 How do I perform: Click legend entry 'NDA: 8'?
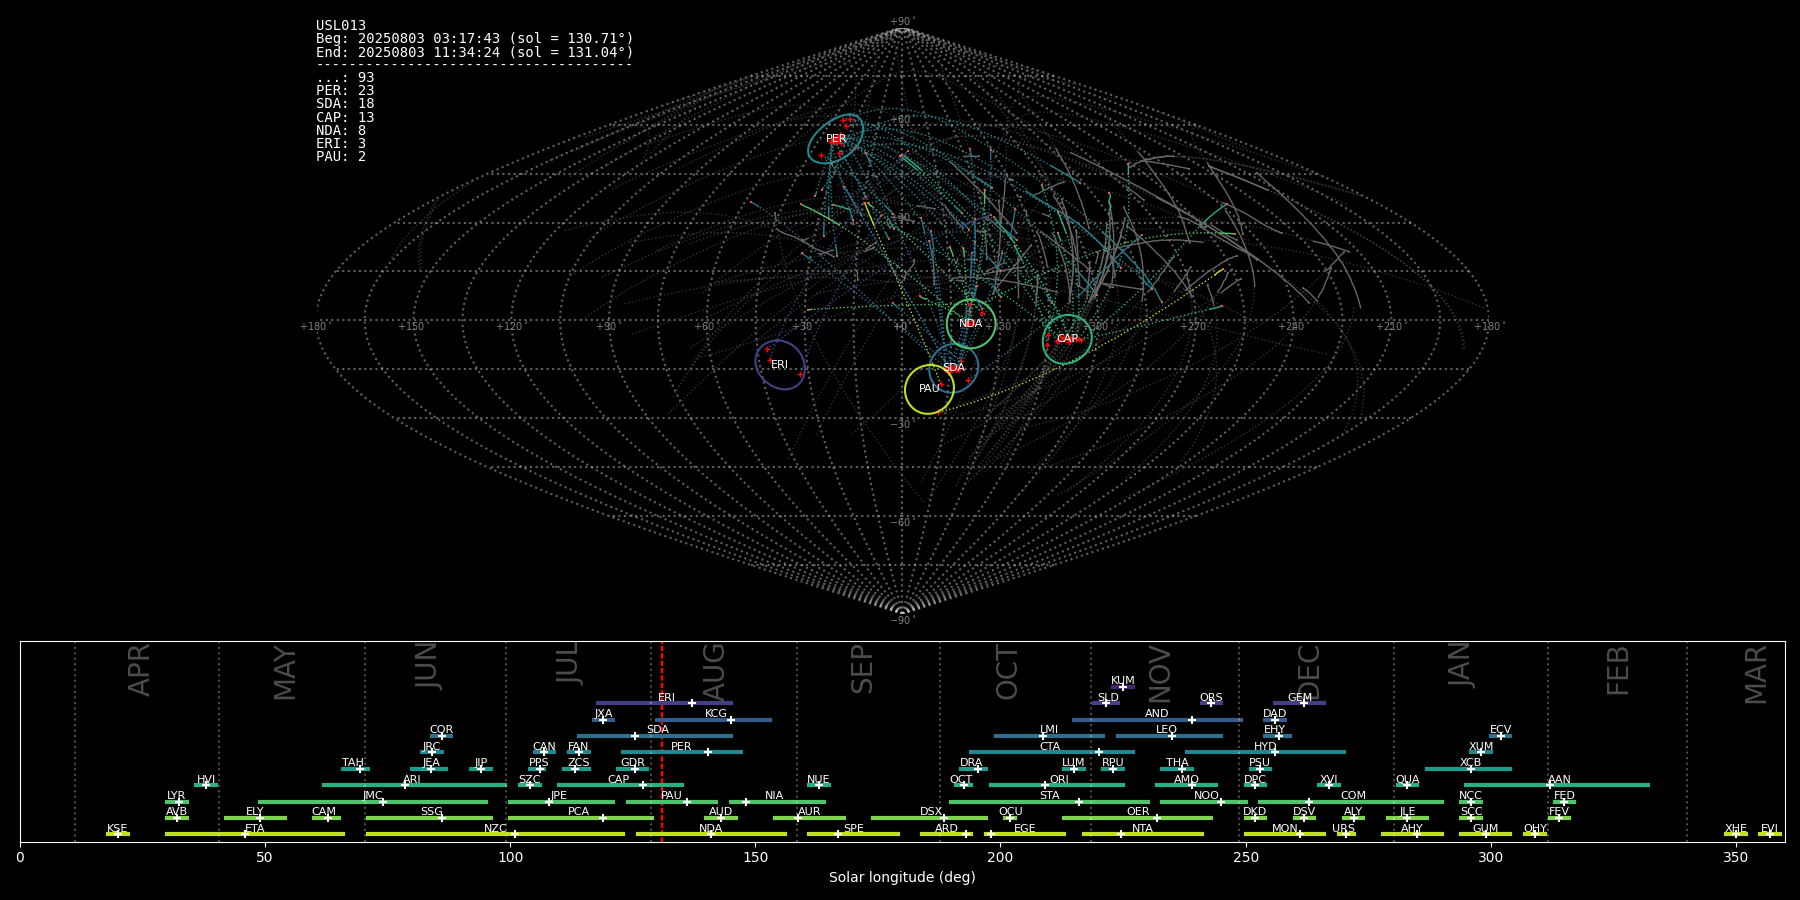[x=341, y=131]
